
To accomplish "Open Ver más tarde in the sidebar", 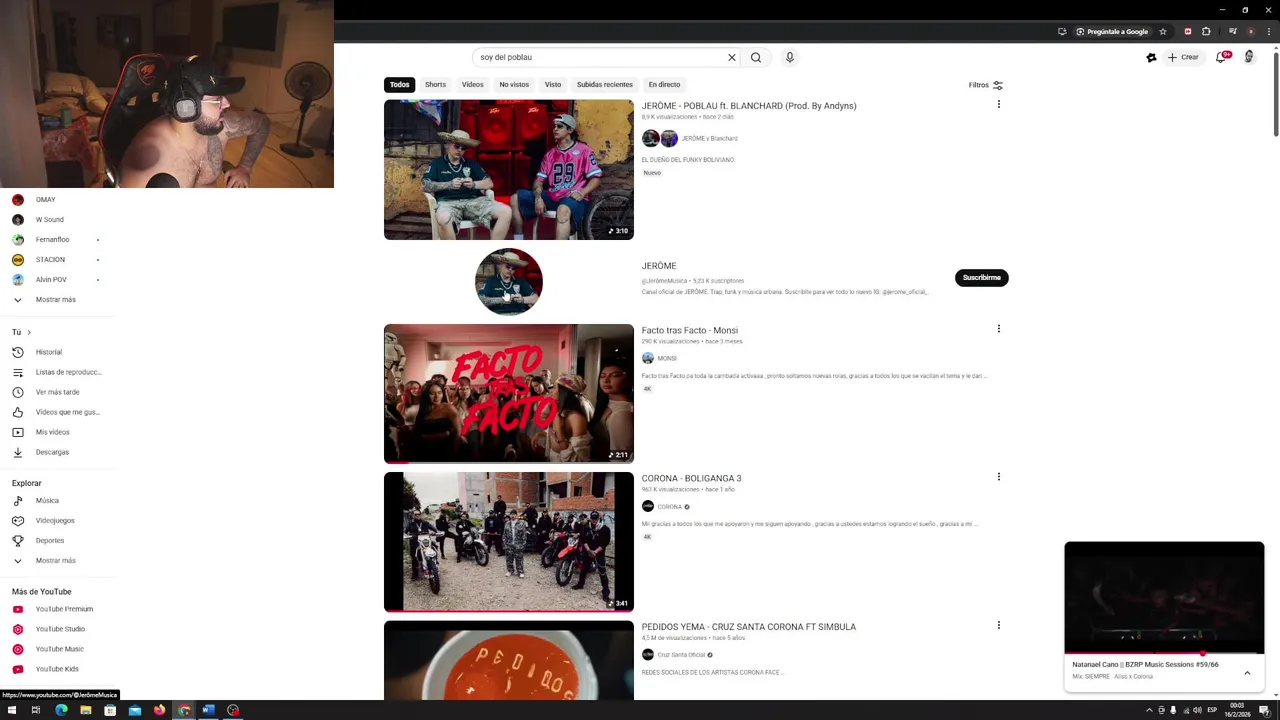I will pyautogui.click(x=58, y=392).
